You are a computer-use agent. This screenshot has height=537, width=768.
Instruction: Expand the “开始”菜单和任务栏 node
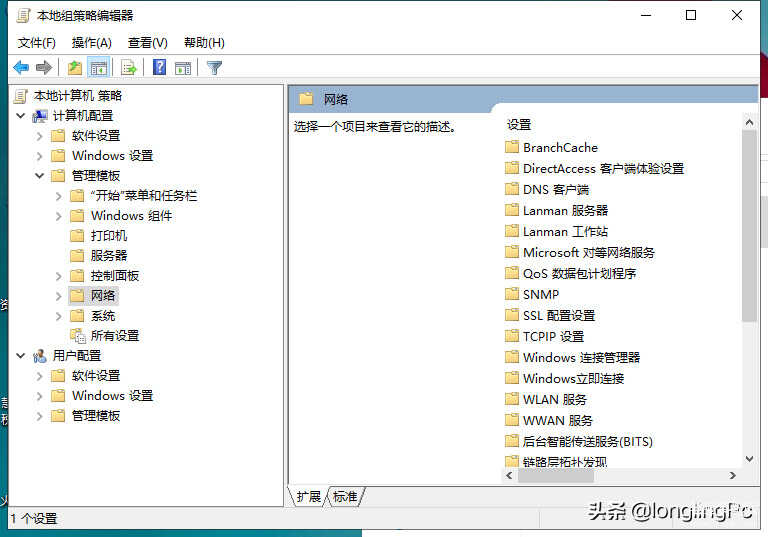(59, 196)
